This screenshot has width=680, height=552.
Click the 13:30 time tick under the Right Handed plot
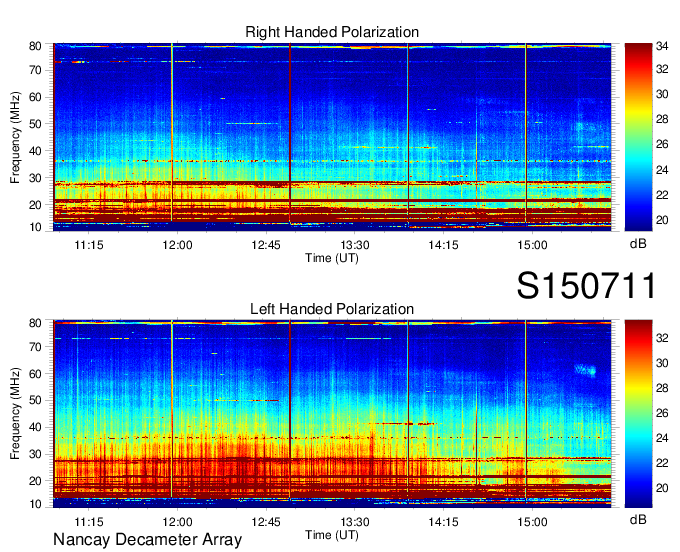point(355,245)
